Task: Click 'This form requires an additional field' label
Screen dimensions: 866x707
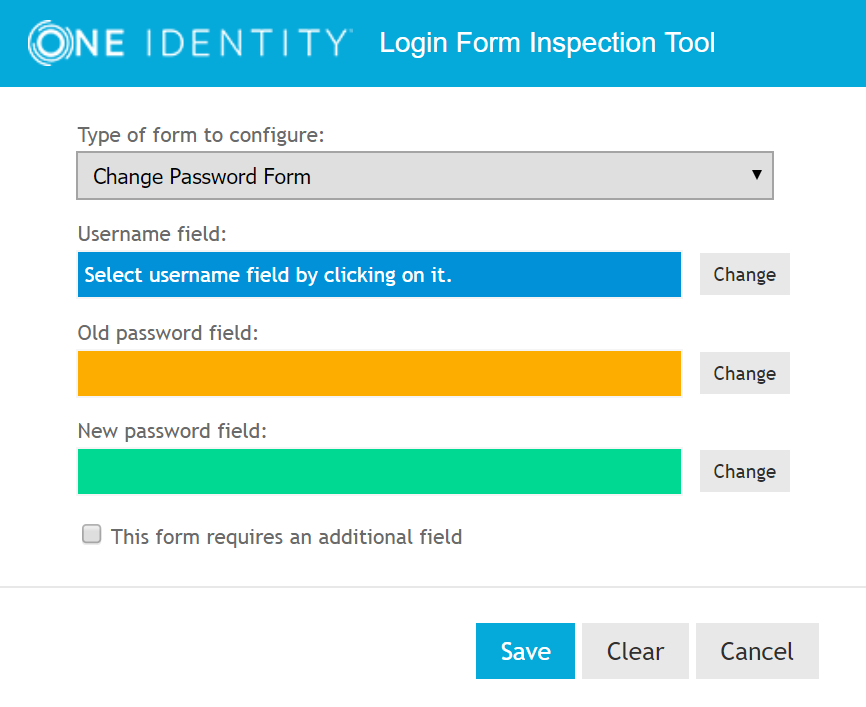Action: point(286,537)
